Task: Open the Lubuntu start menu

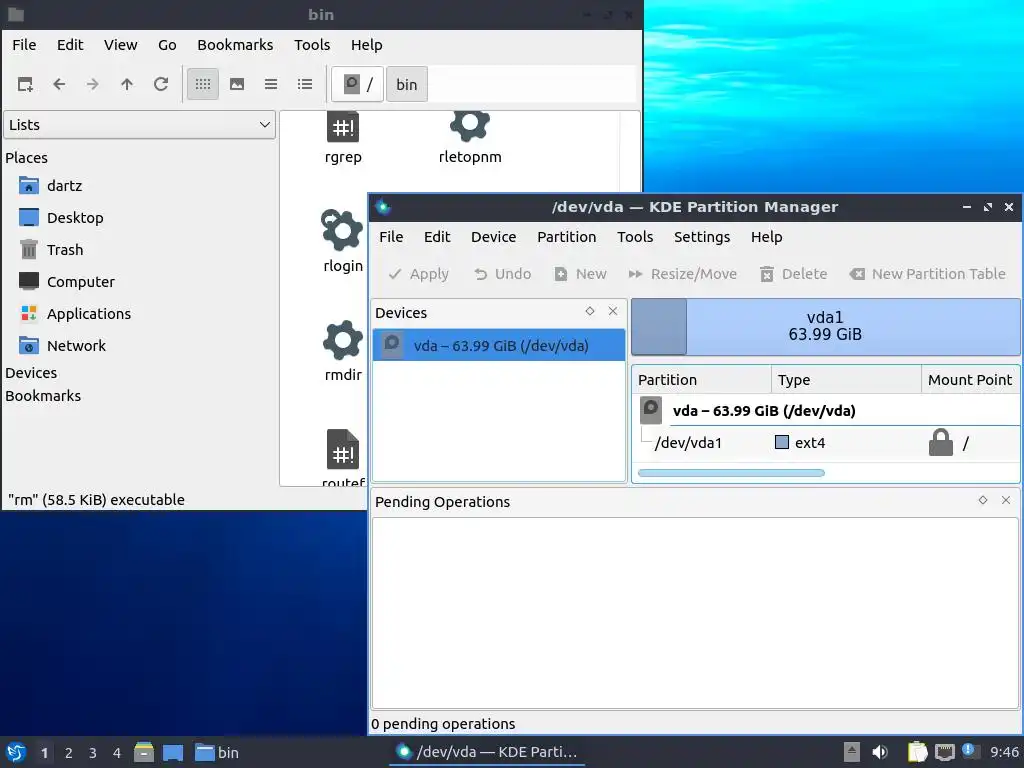Action: pos(16,753)
